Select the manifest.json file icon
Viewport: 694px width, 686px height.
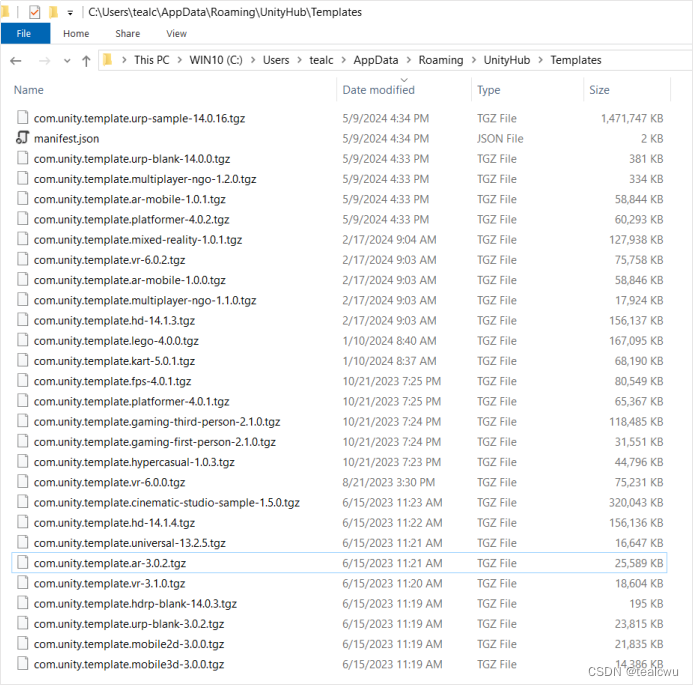coord(23,138)
